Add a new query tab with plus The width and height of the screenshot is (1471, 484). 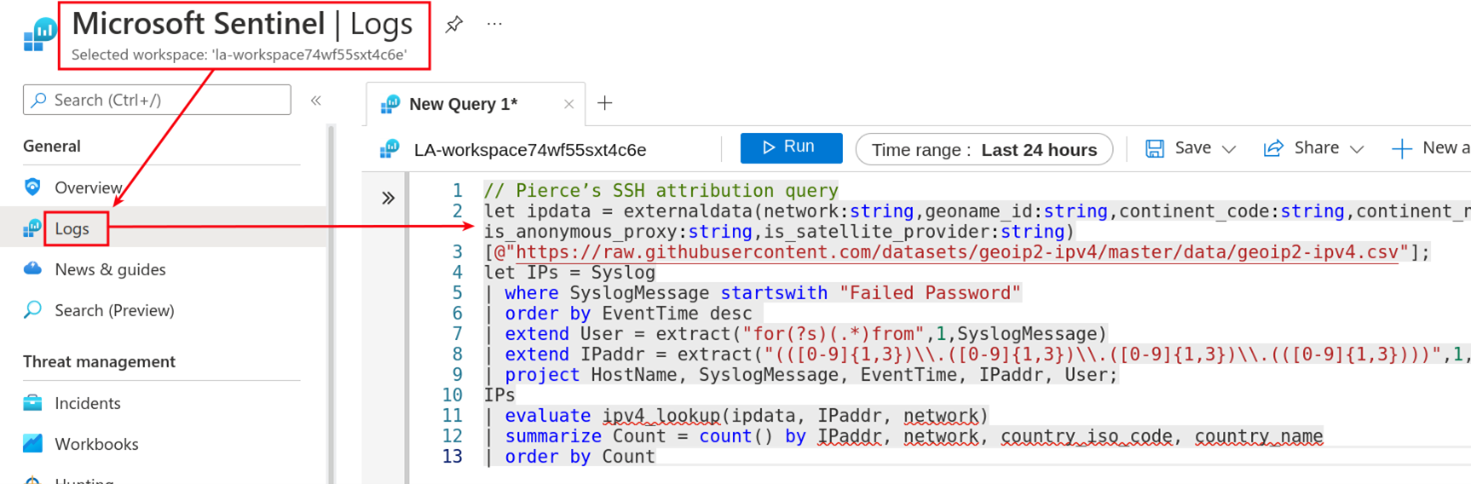605,103
